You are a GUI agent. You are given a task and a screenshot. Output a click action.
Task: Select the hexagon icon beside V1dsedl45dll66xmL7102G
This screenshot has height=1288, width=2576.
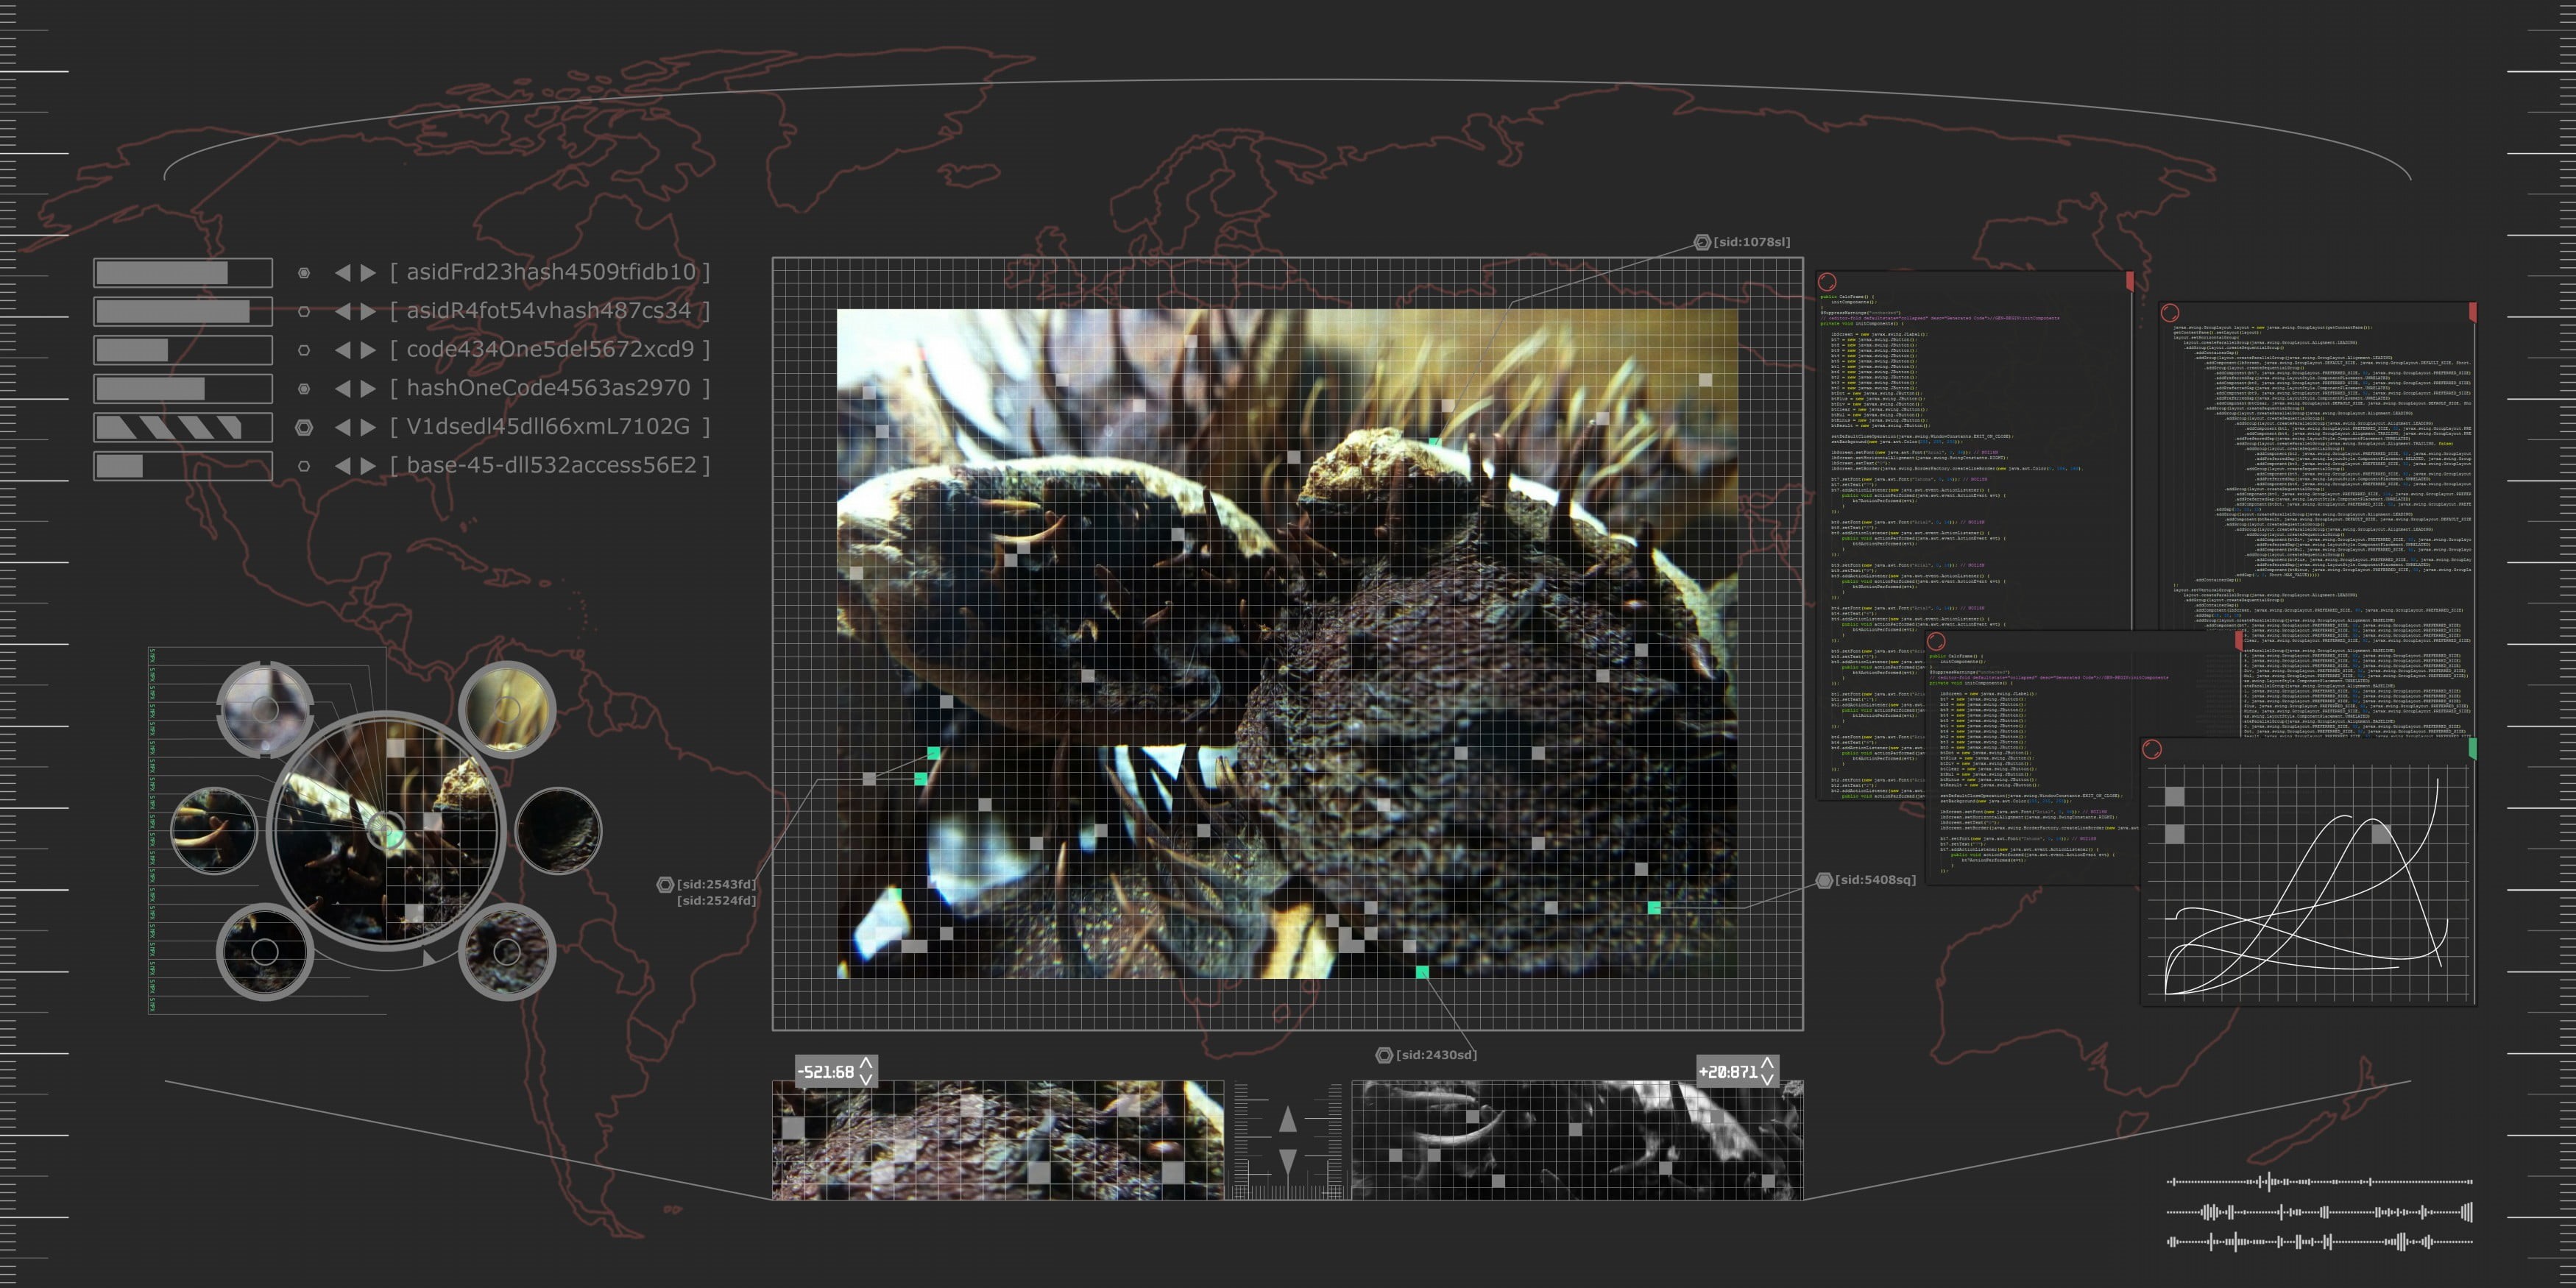point(304,427)
